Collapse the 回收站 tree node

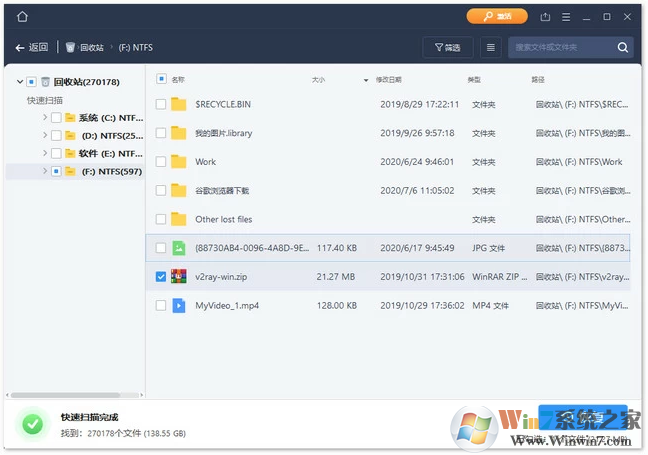click(20, 82)
